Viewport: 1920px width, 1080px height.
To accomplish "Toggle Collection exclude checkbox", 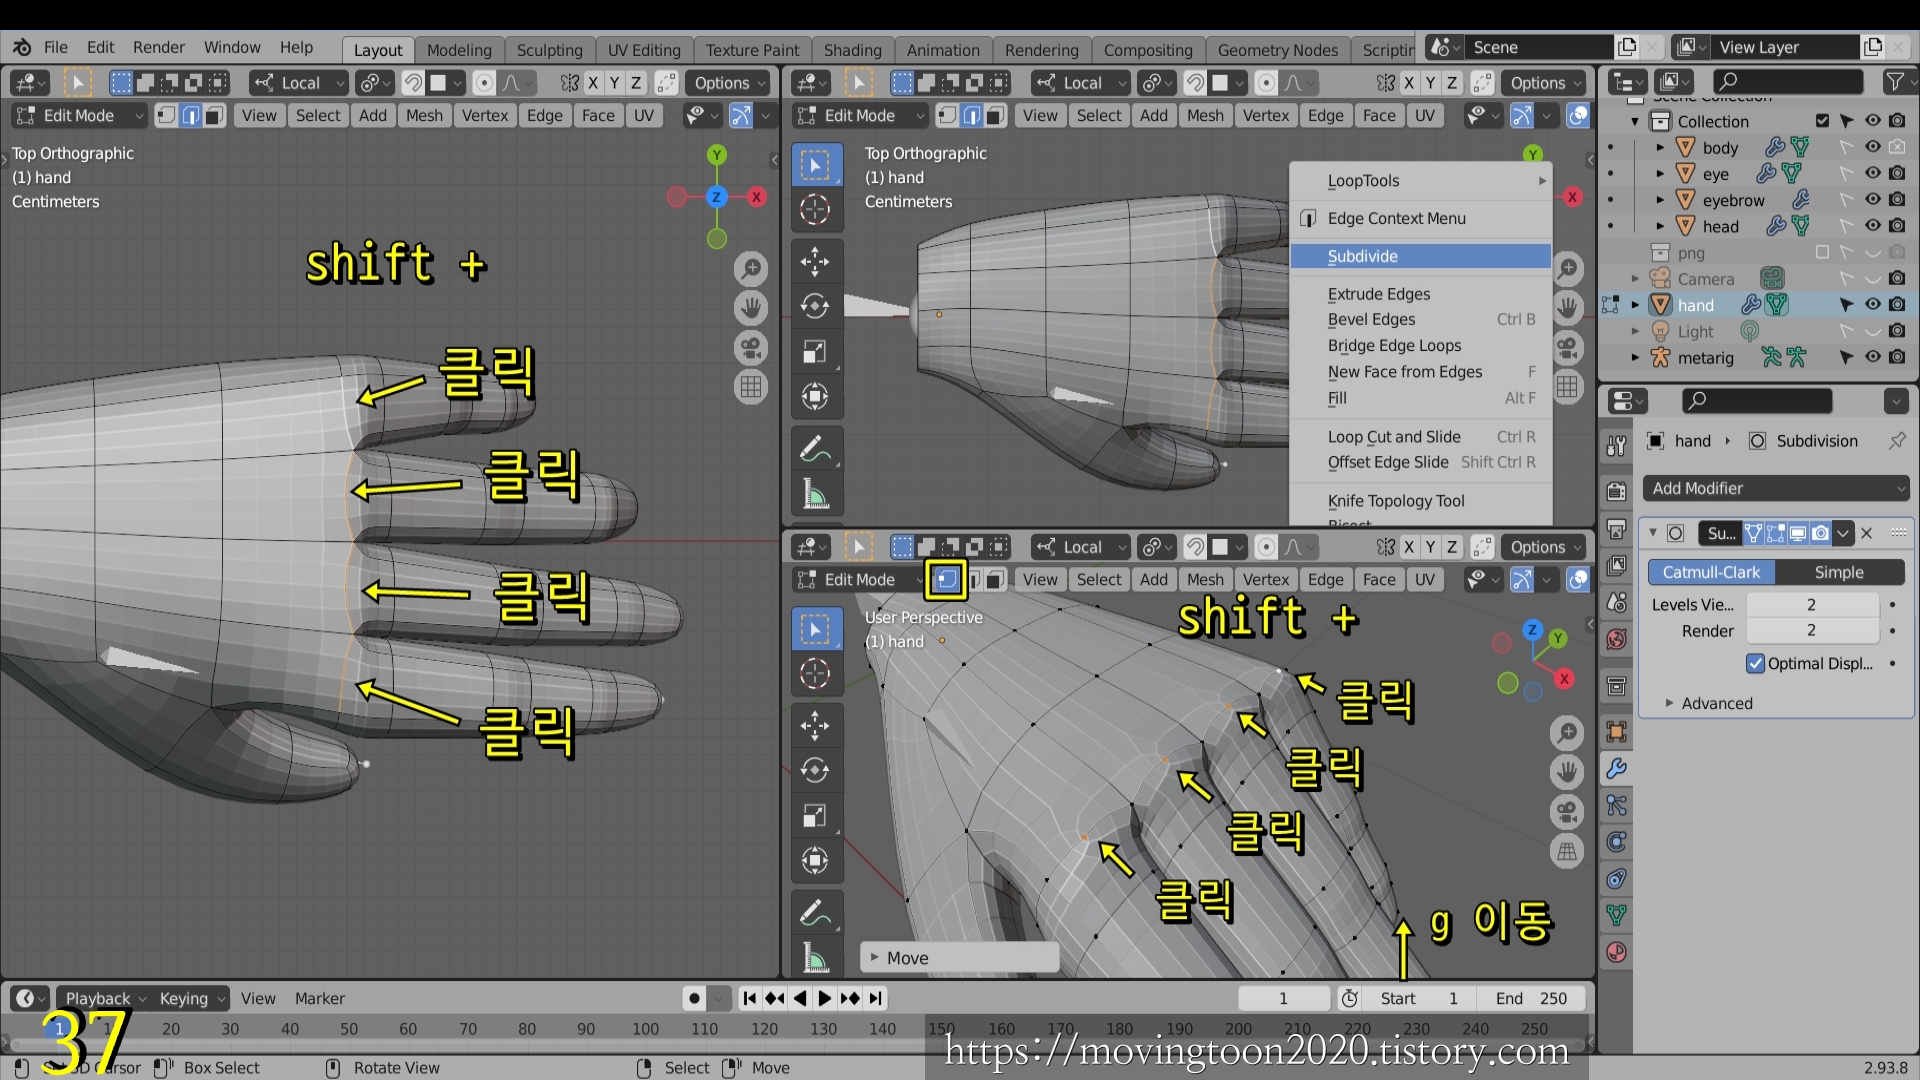I will (1822, 121).
